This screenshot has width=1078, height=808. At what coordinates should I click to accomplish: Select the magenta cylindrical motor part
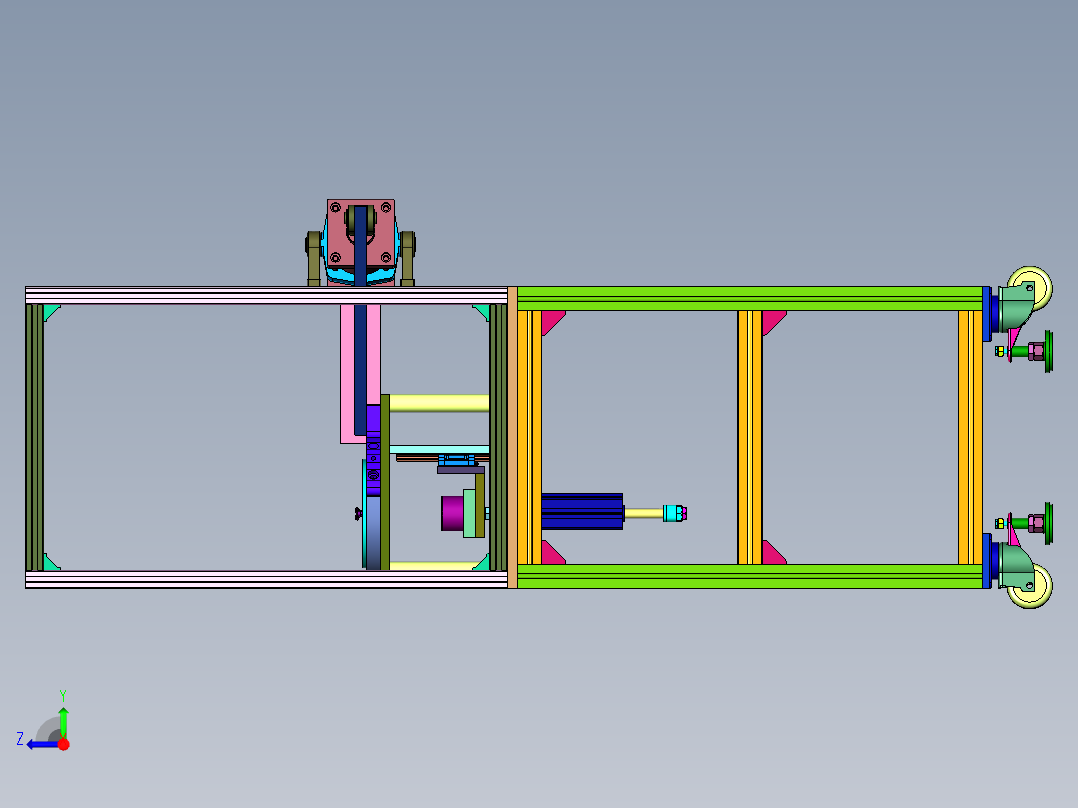[452, 514]
